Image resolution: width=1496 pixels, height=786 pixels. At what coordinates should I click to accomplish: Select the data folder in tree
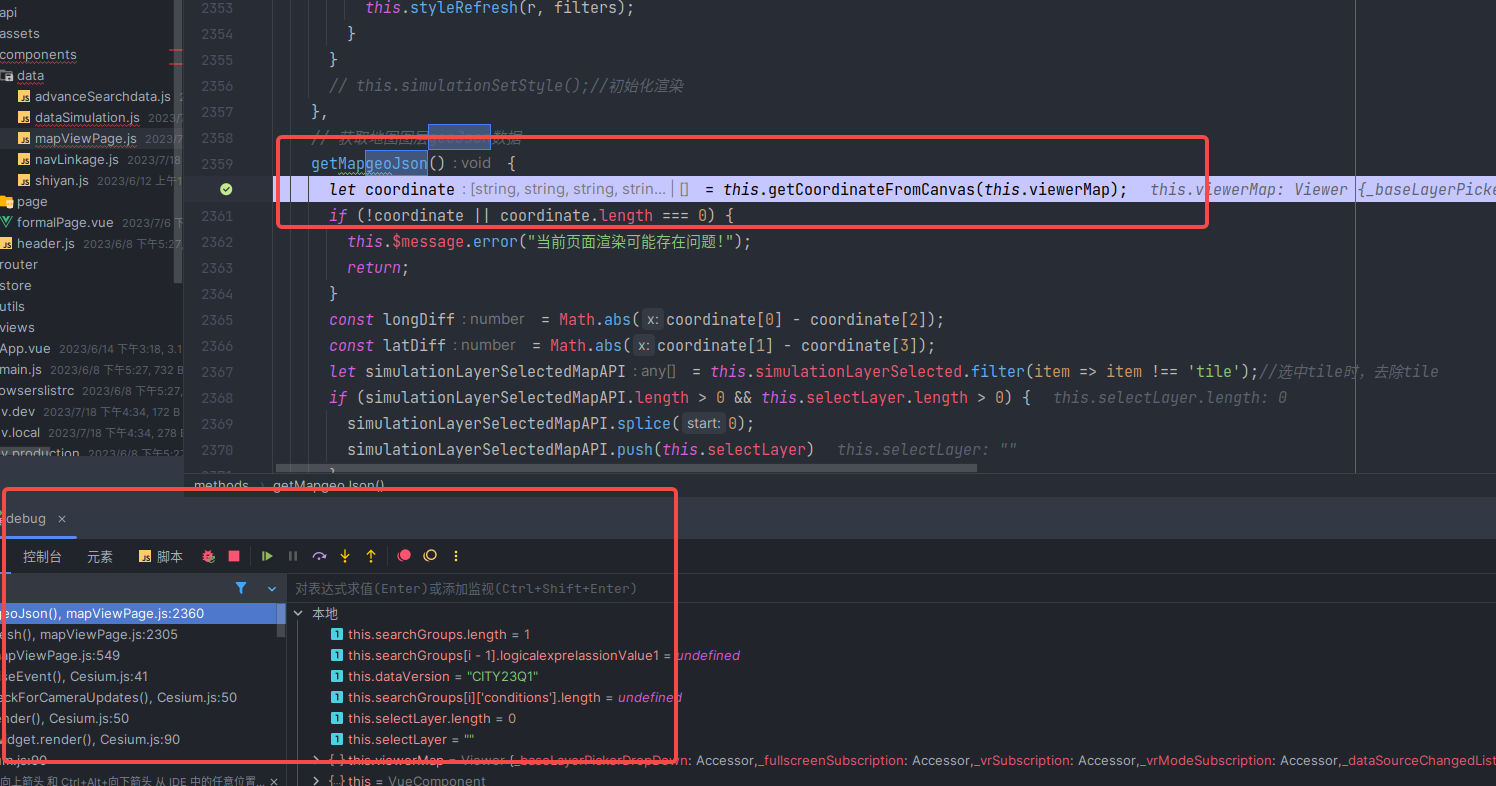tap(30, 76)
